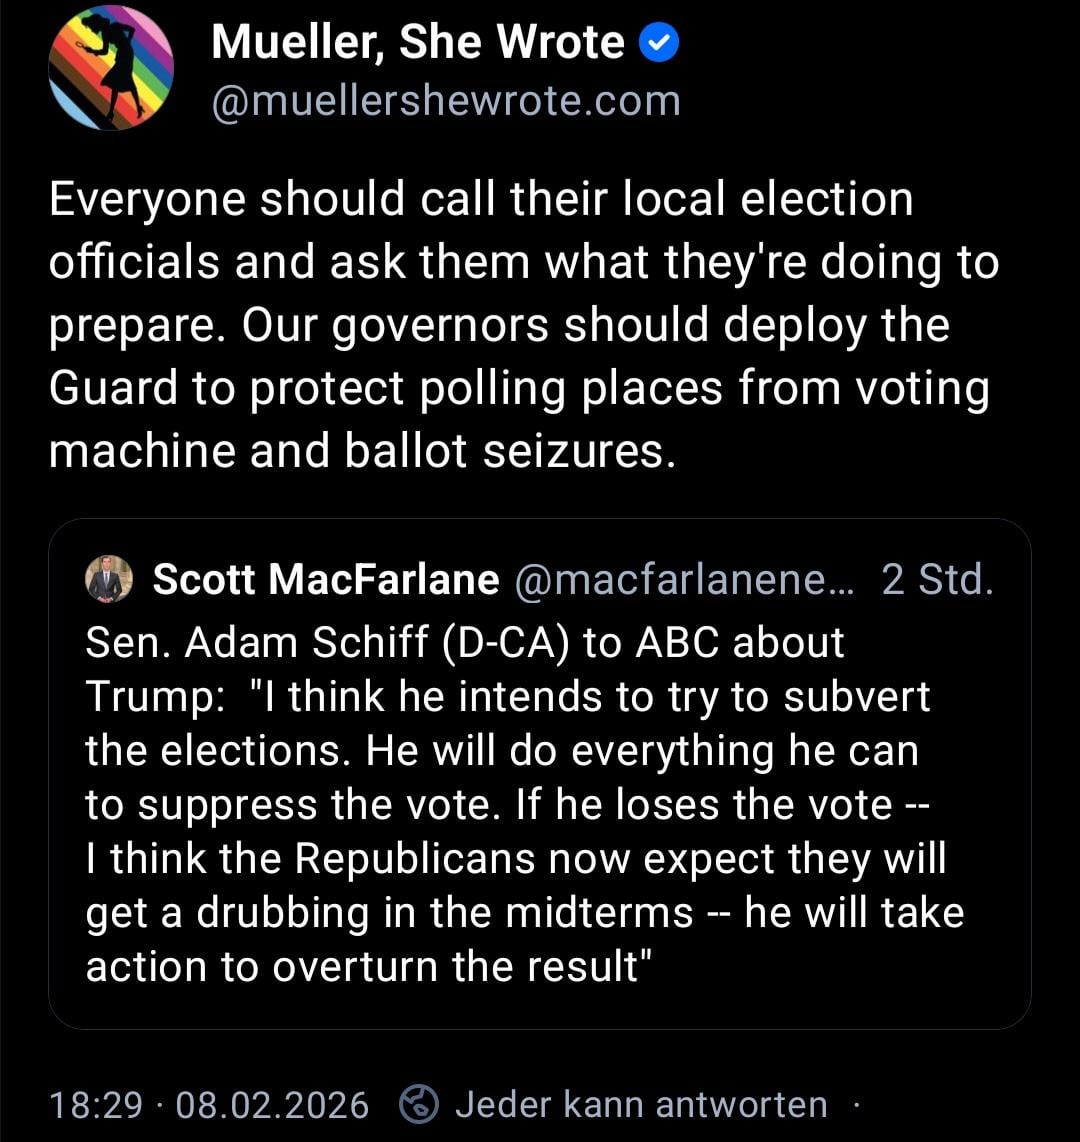Click the 18:29 · 08.02.2026 post timestamp
Screen dimensions: 1080x1142
coord(208,1105)
